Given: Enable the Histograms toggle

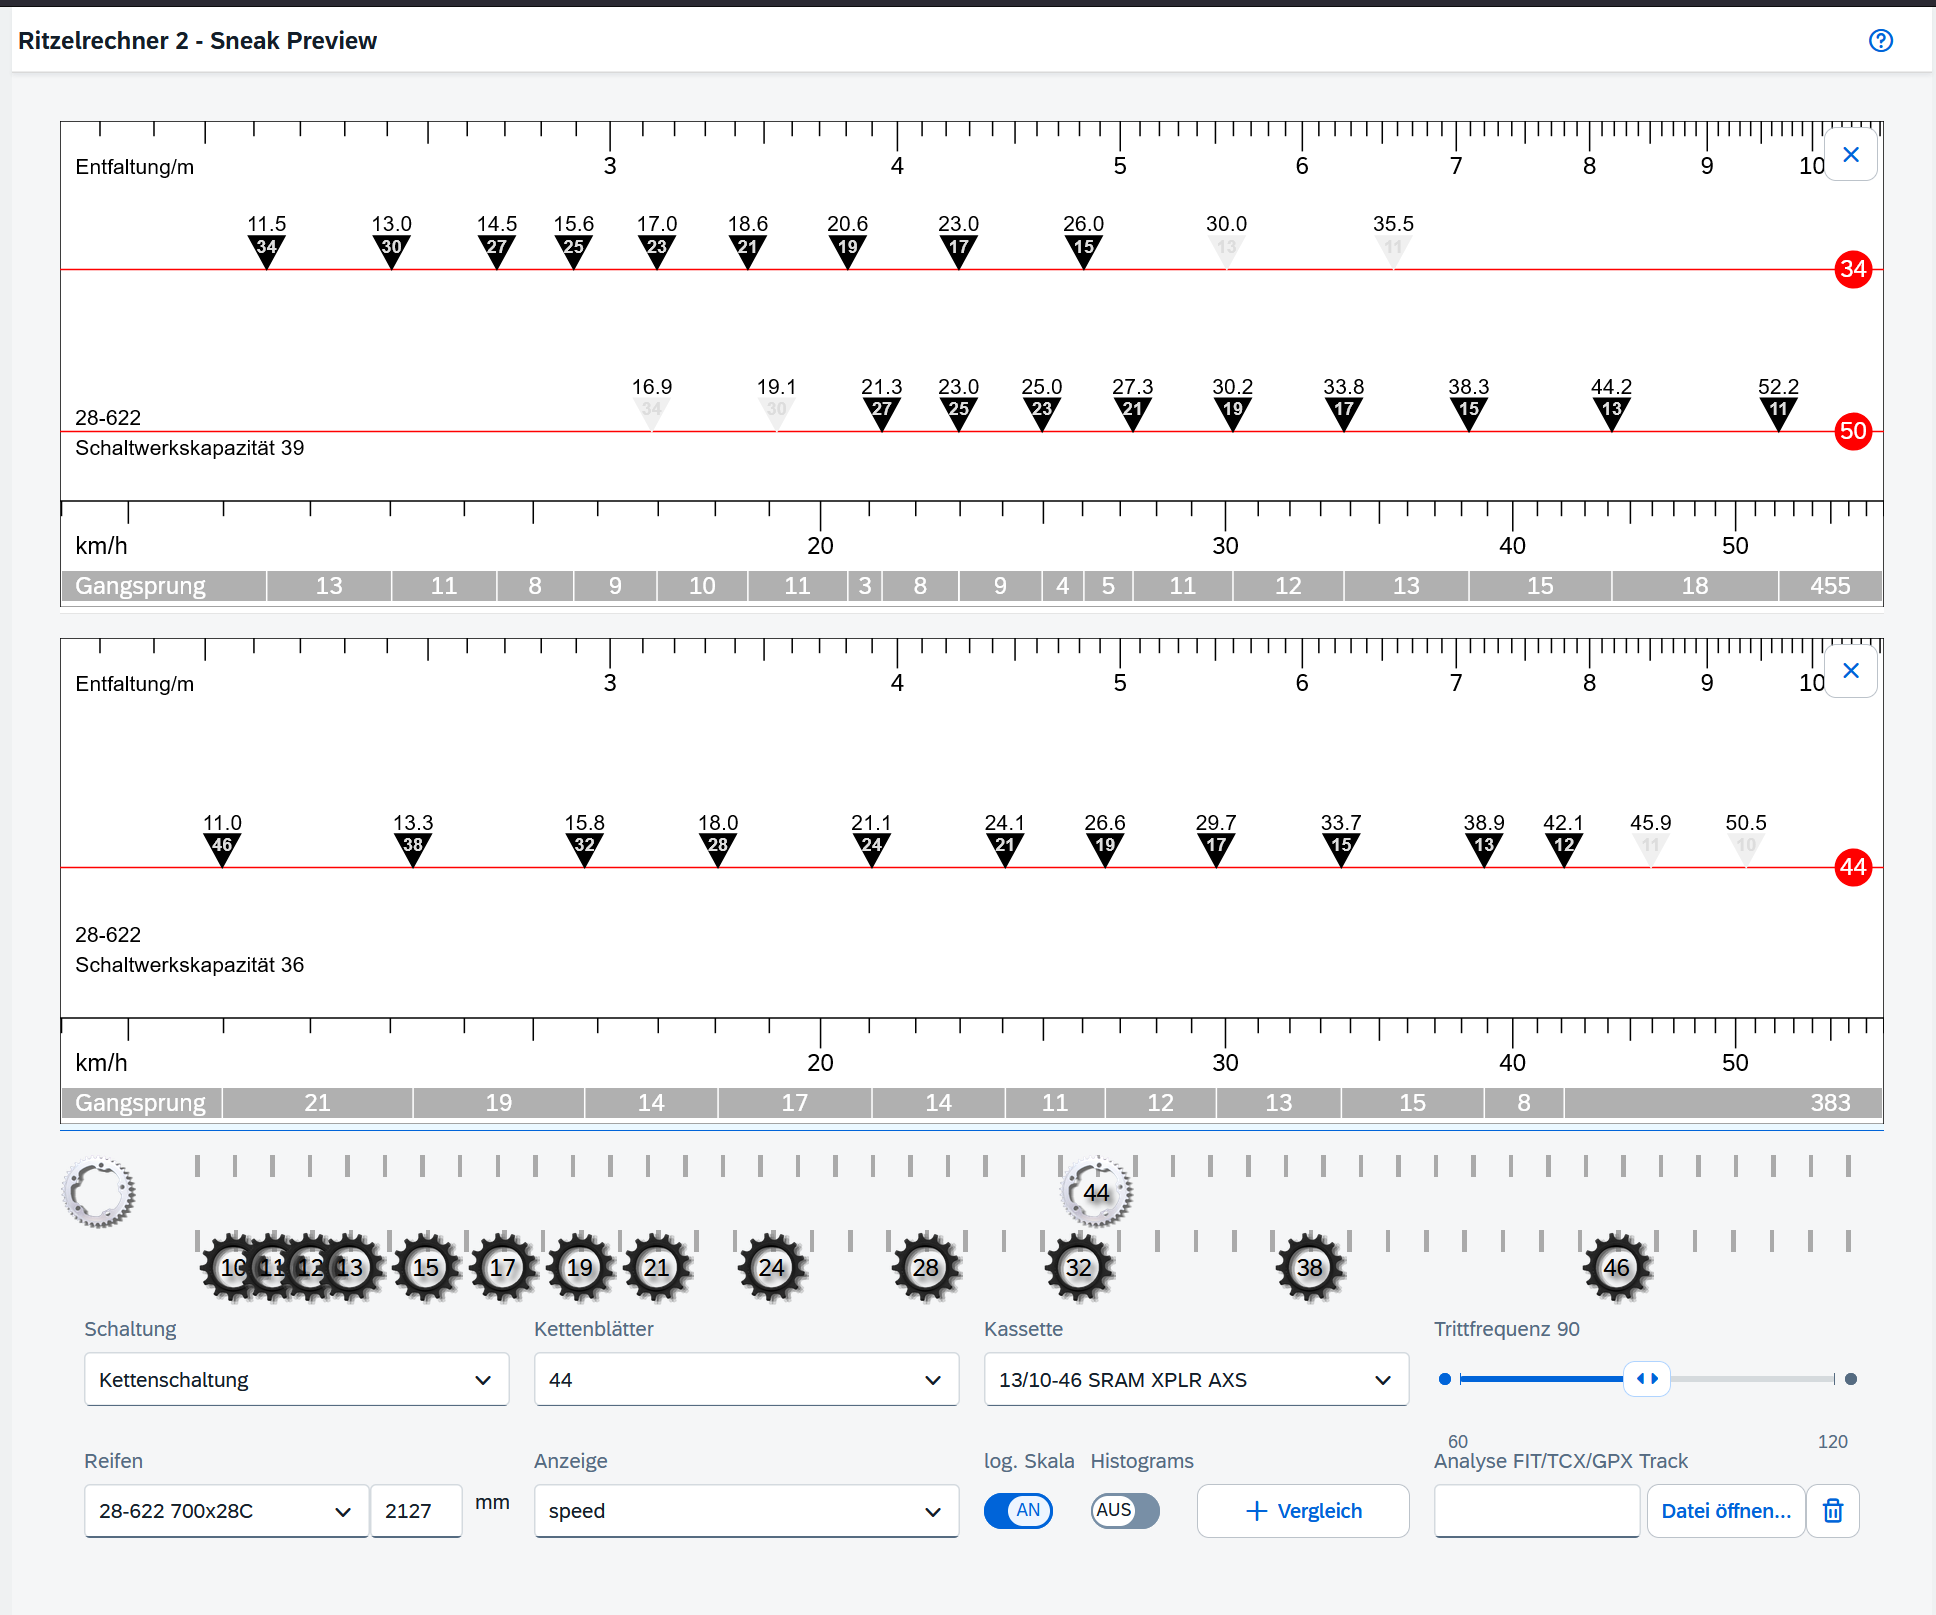Looking at the screenshot, I should click(x=1125, y=1510).
